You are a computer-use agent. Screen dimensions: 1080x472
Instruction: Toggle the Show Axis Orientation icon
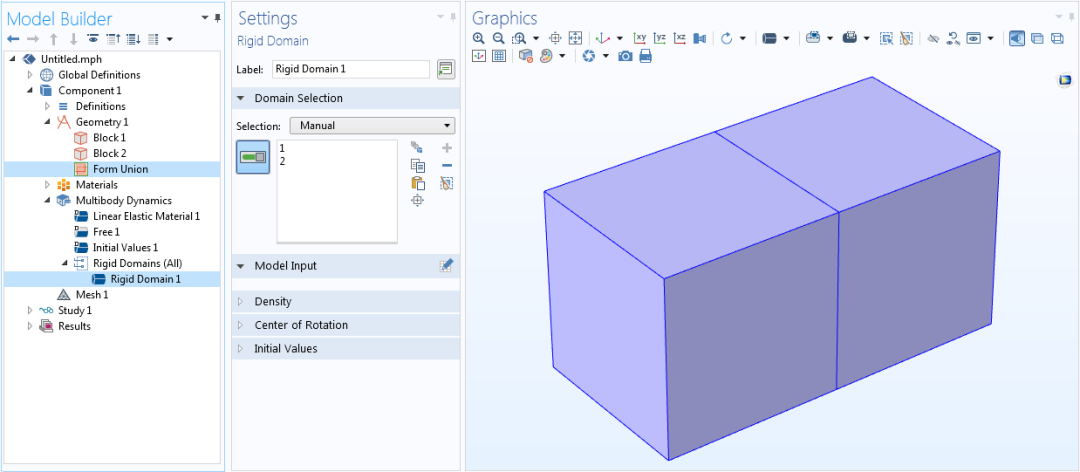479,56
